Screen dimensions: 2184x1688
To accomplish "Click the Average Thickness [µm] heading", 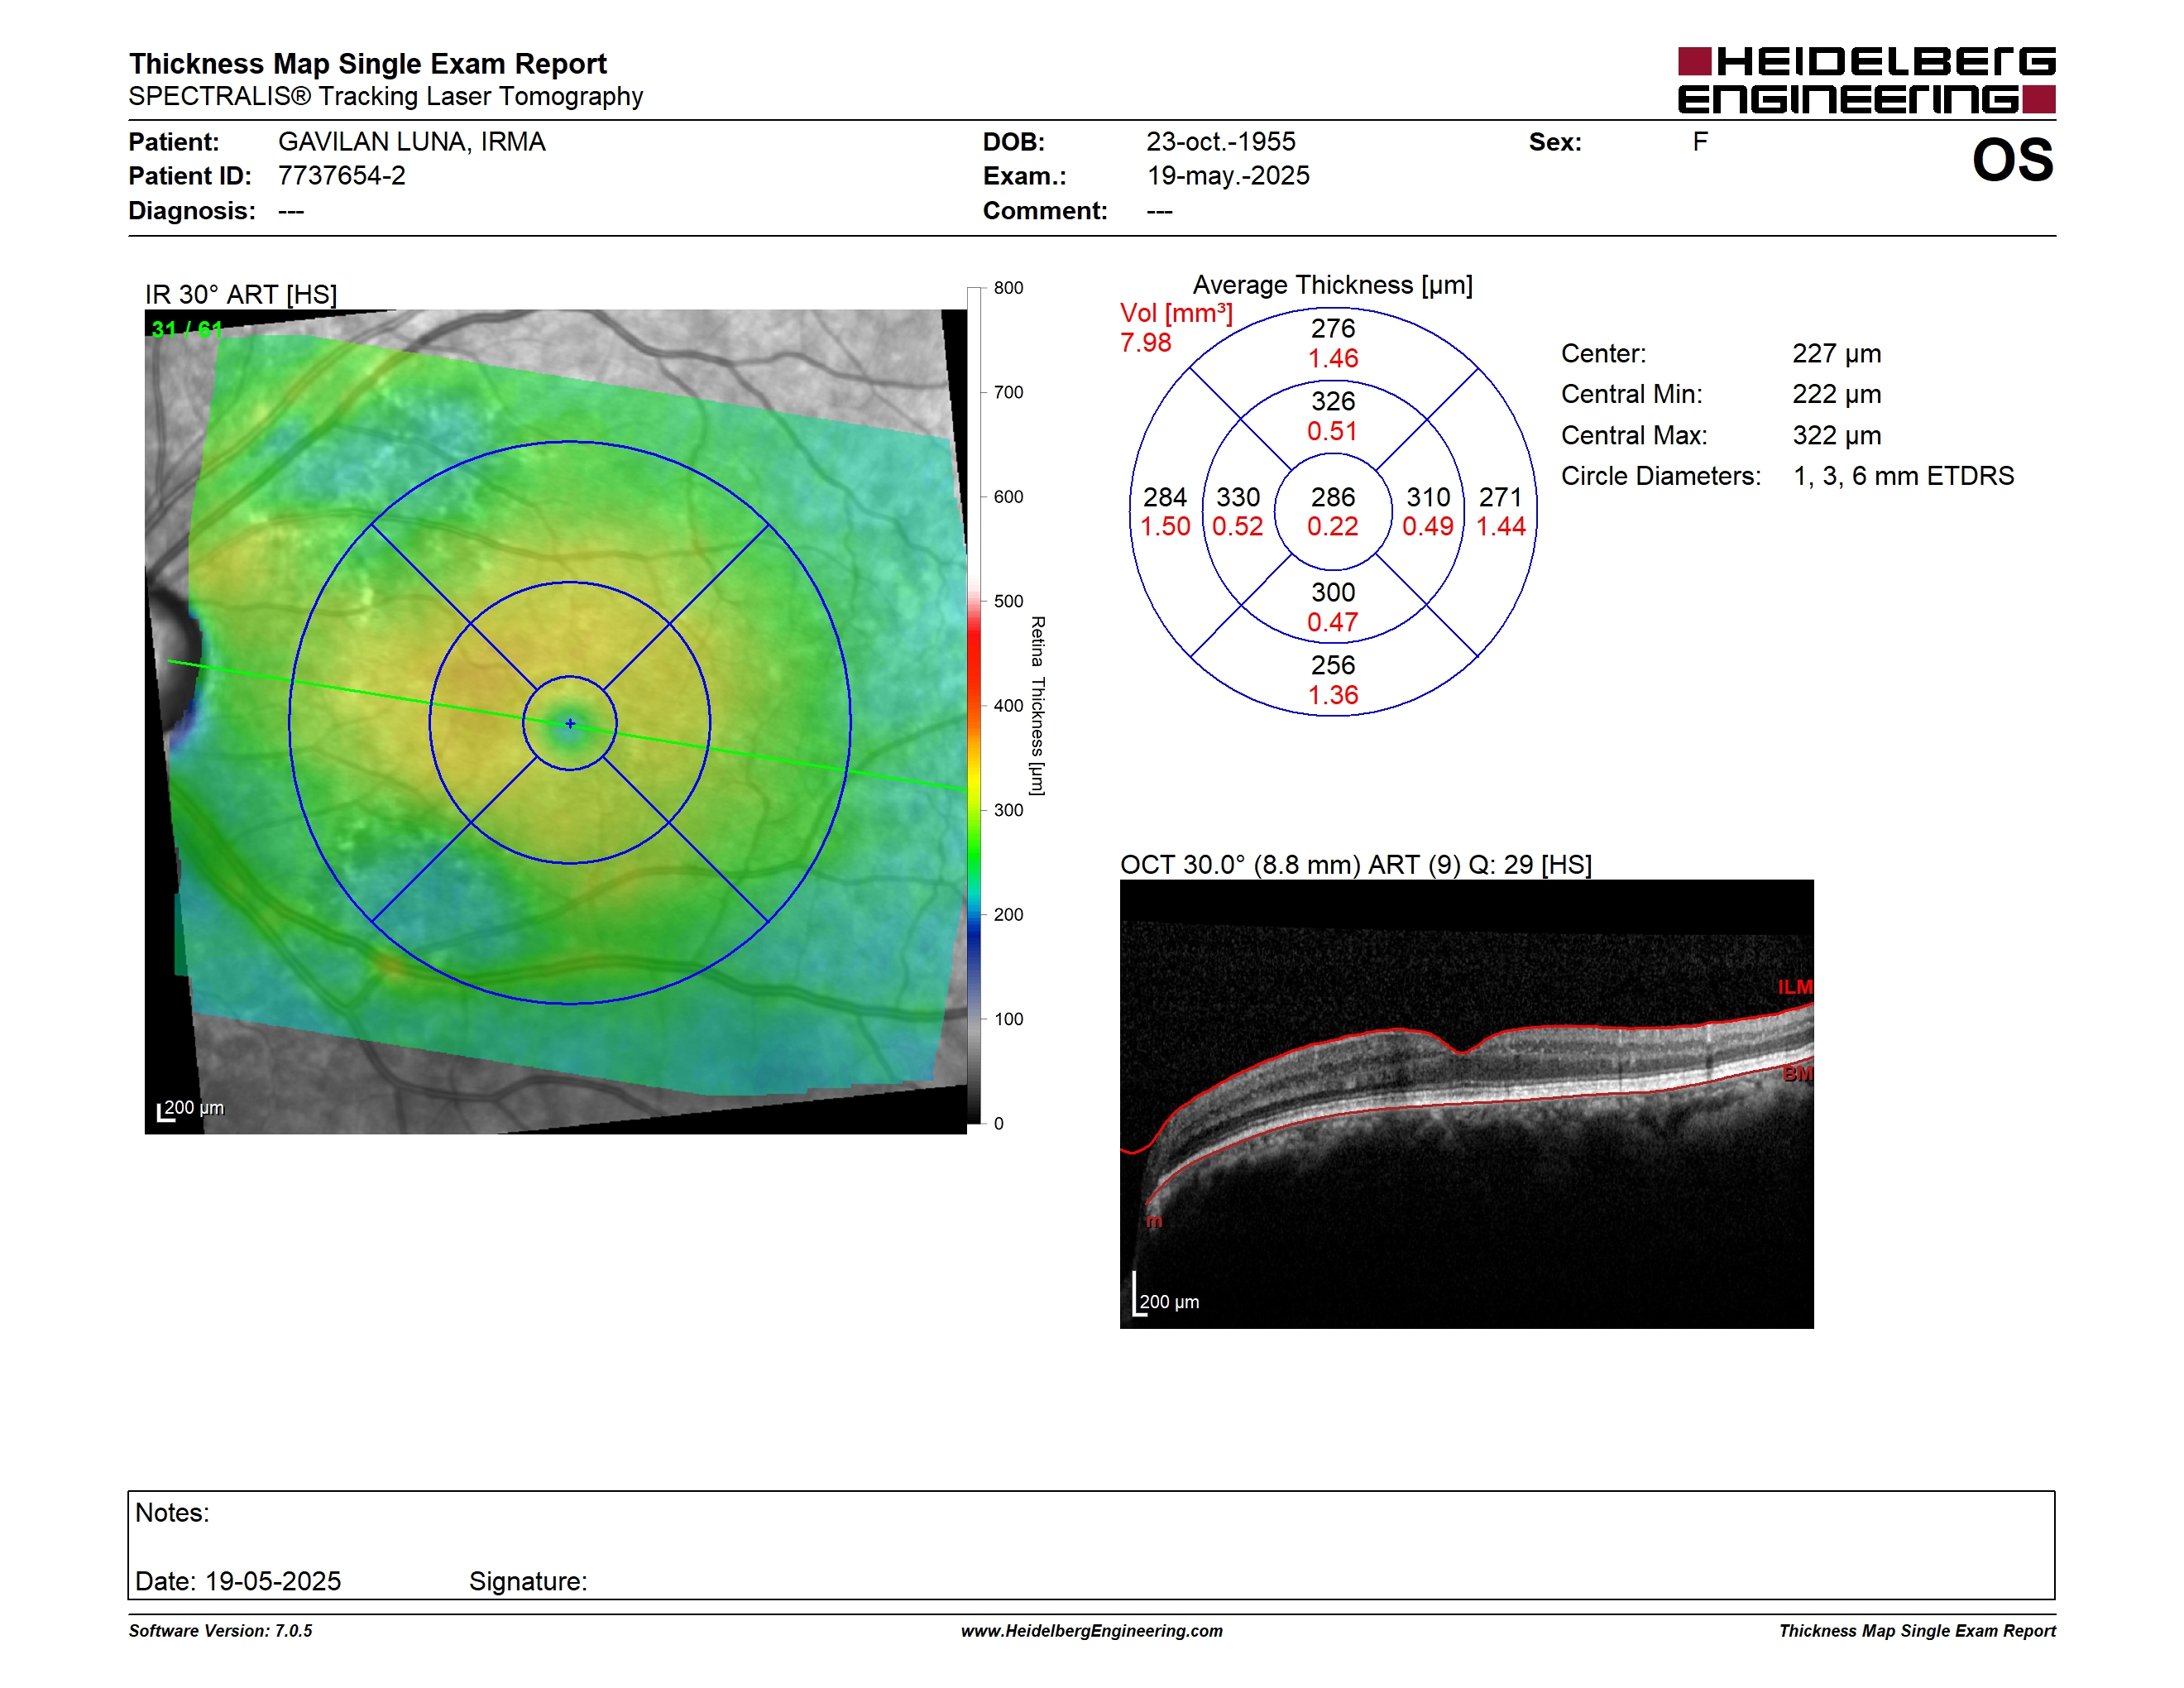I will 1333,285.
